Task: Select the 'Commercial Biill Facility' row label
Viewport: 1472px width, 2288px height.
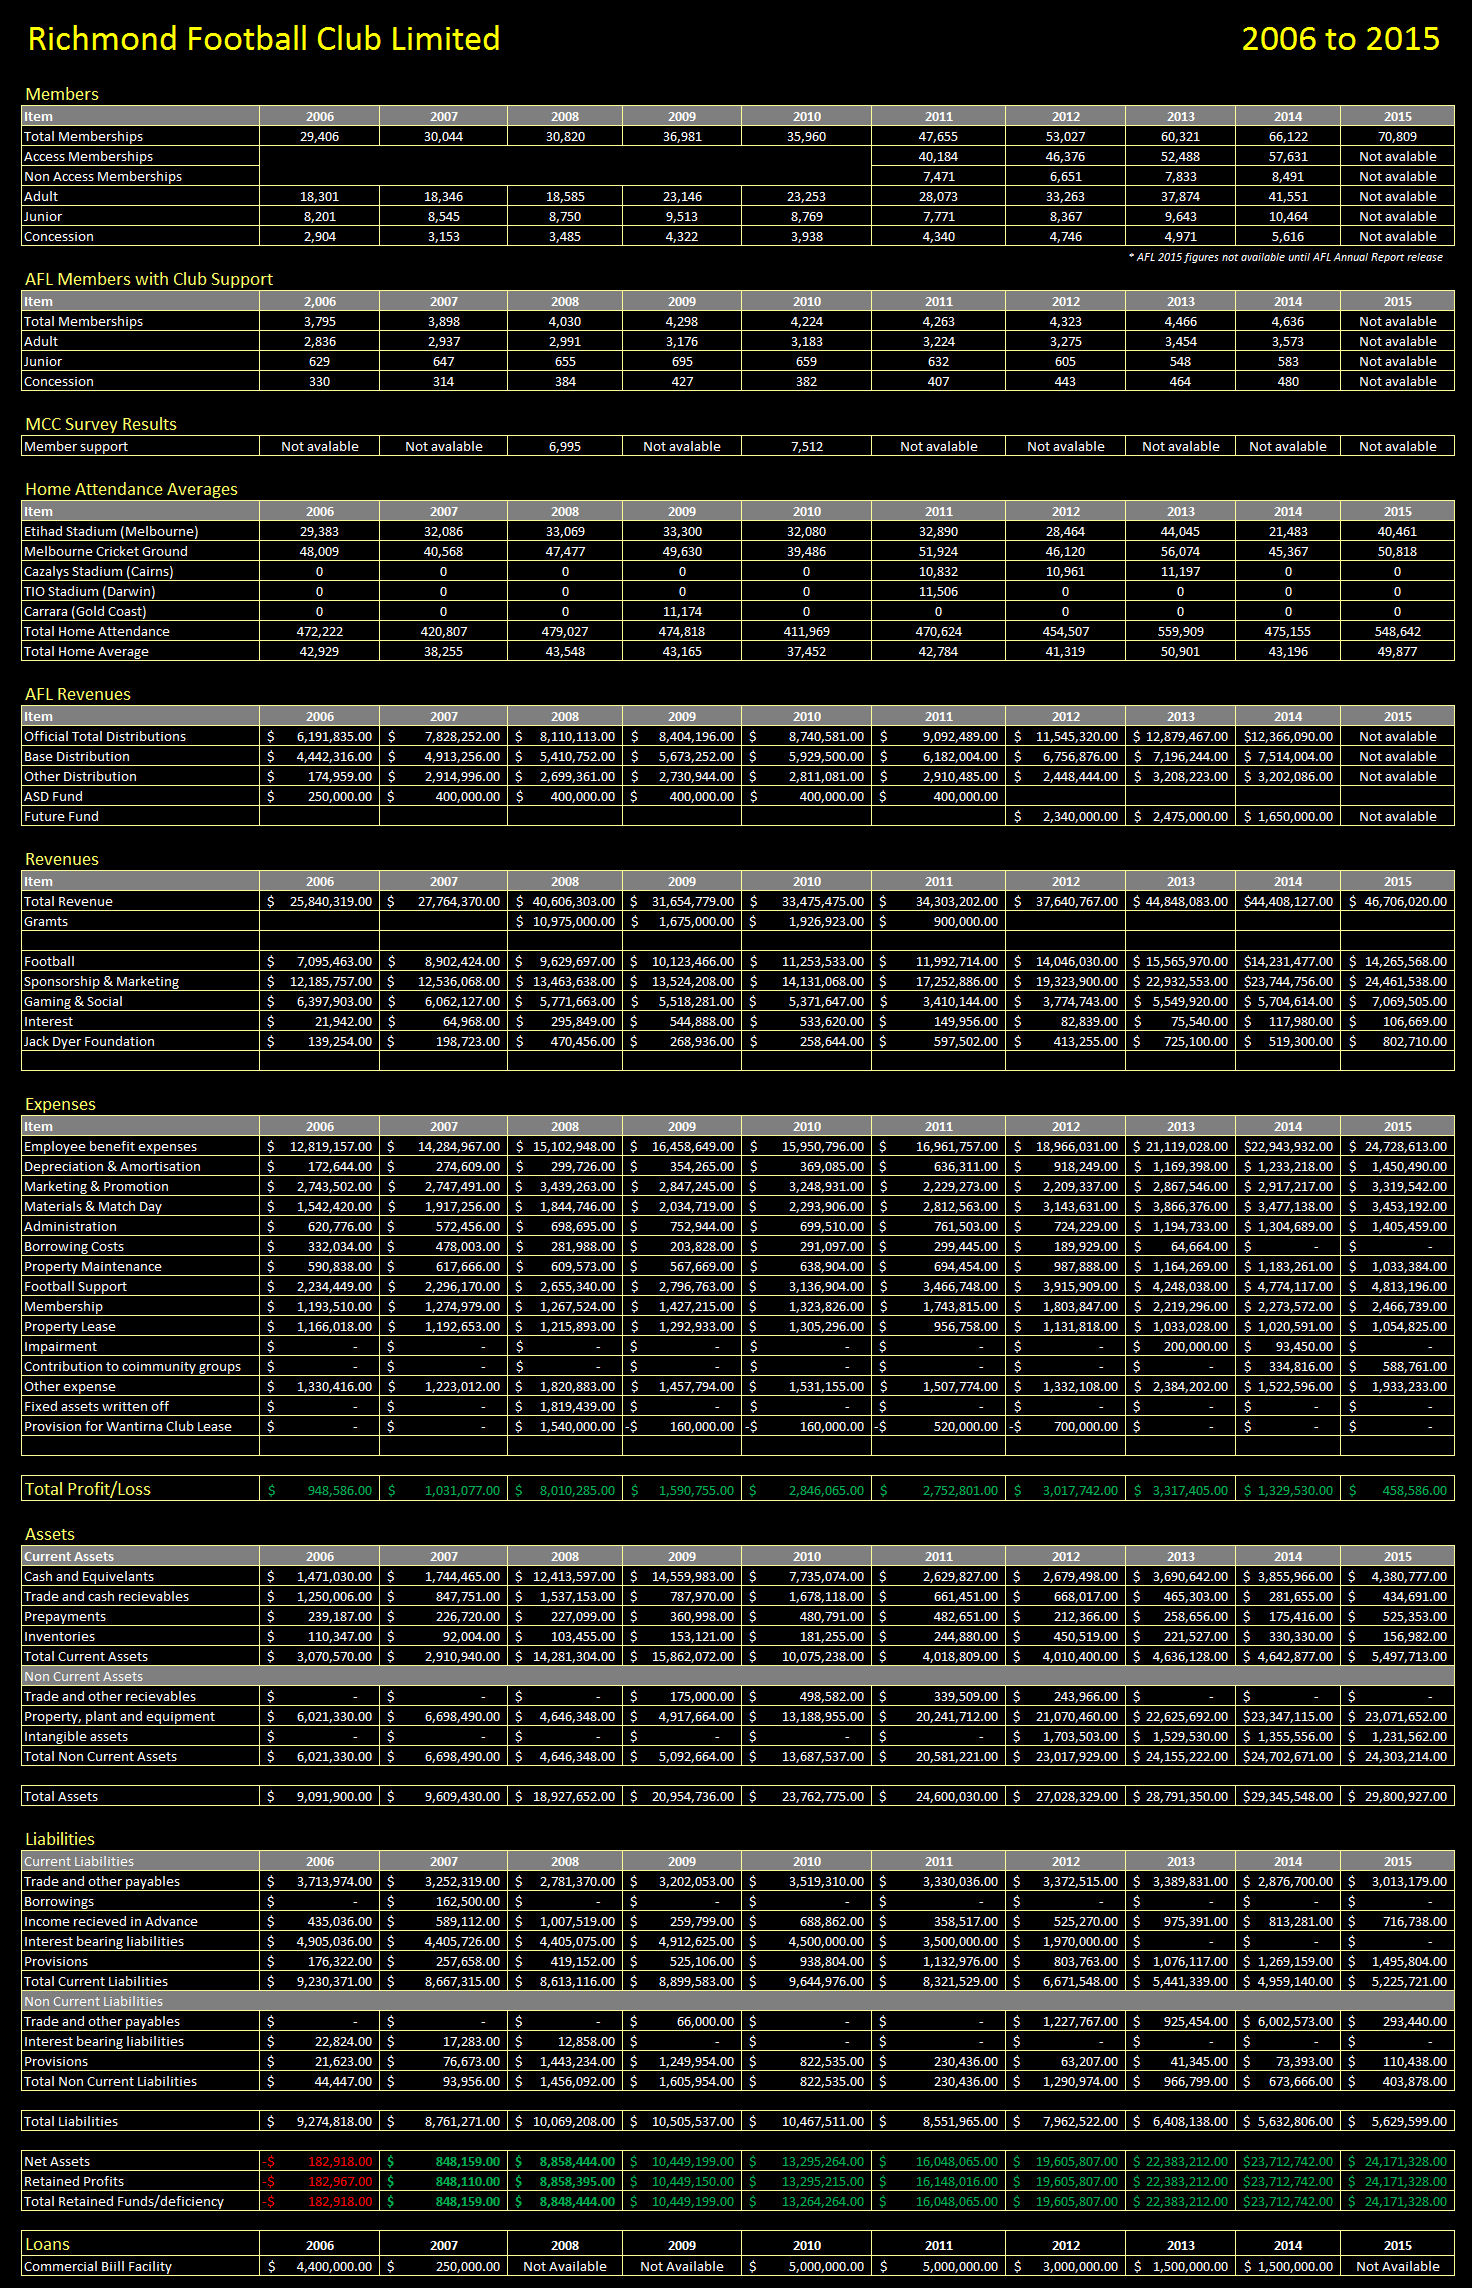Action: 98,2266
